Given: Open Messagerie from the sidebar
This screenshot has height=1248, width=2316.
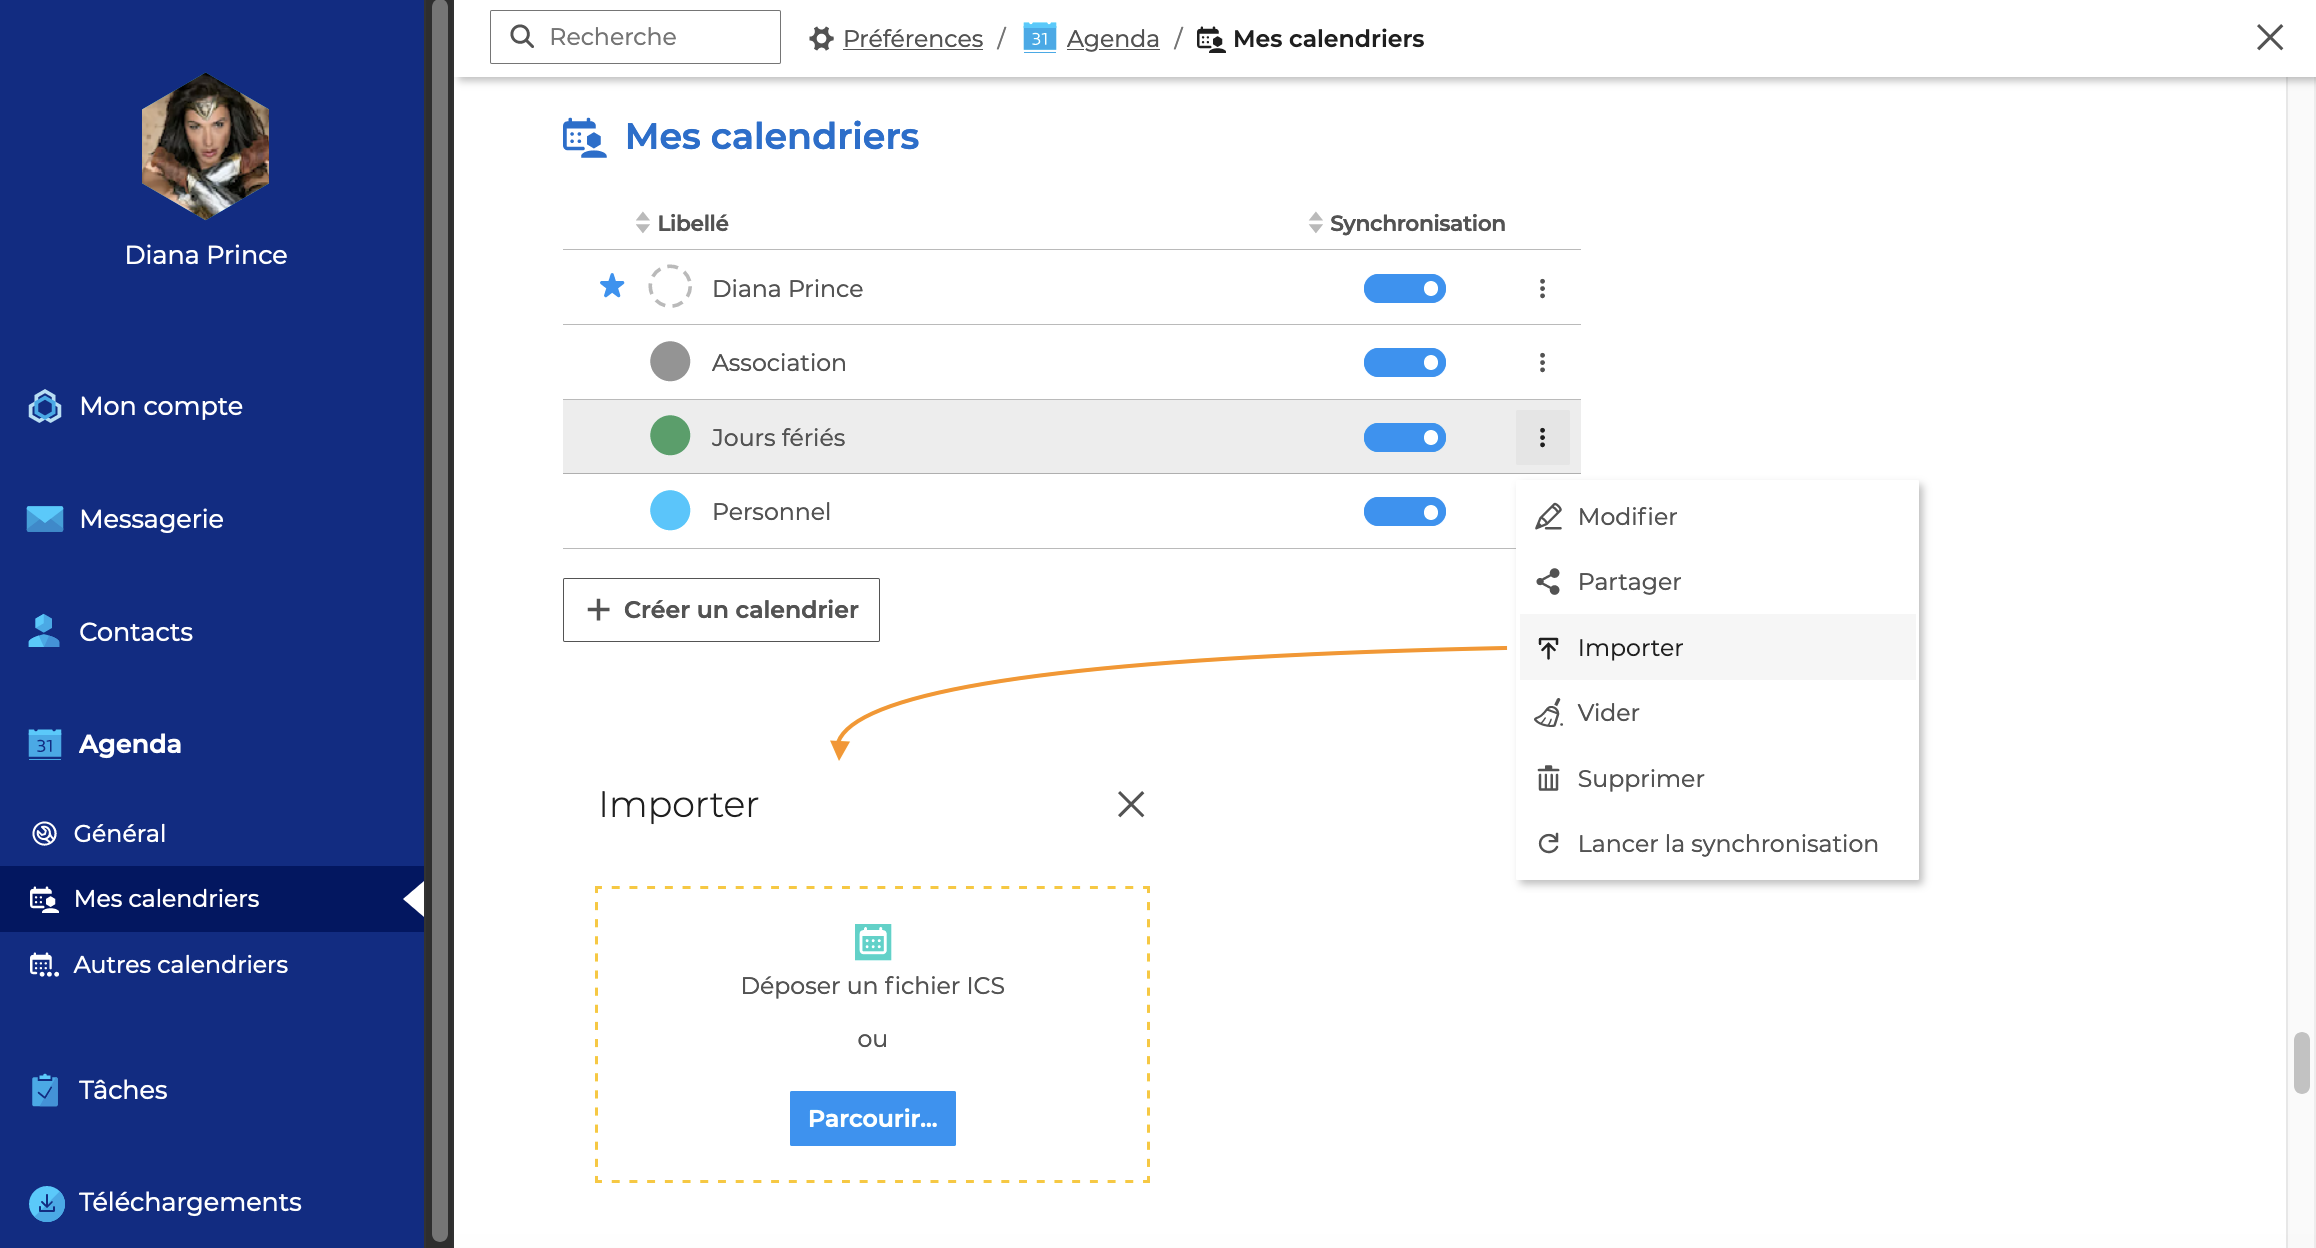Looking at the screenshot, I should point(150,519).
